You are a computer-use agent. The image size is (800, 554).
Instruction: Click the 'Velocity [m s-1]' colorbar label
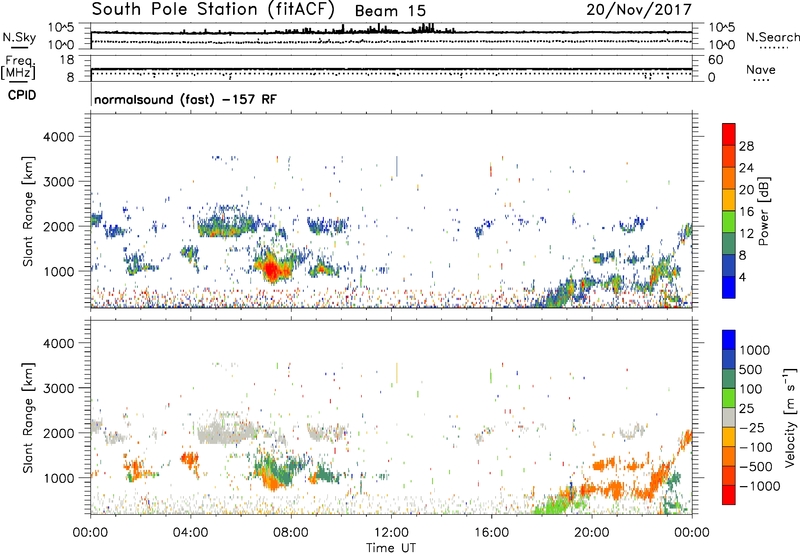pyautogui.click(x=790, y=417)
